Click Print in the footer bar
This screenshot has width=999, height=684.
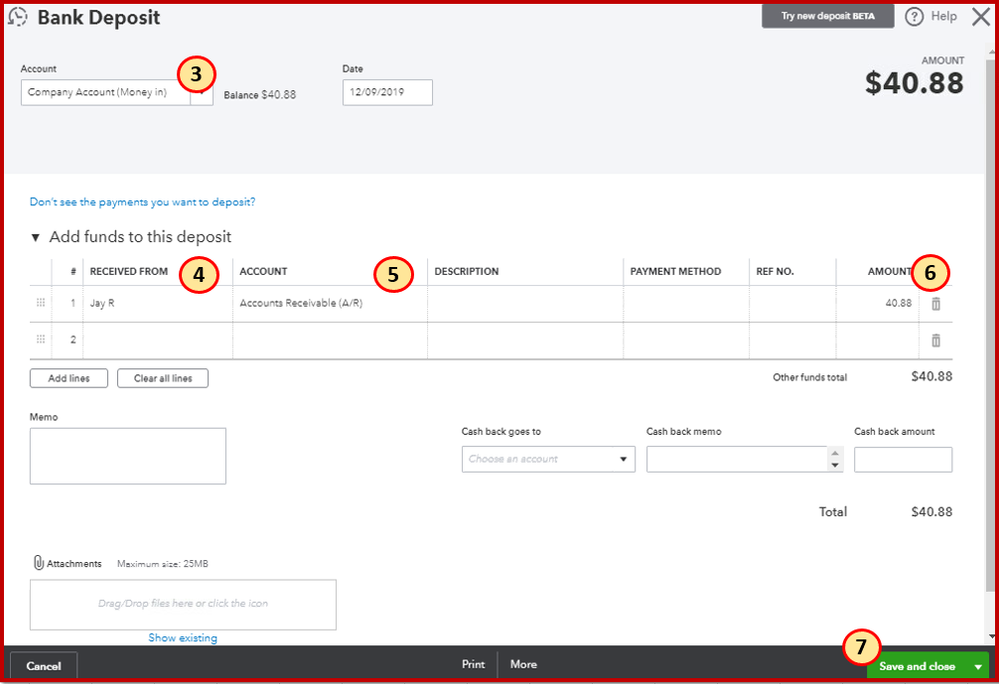(x=473, y=664)
